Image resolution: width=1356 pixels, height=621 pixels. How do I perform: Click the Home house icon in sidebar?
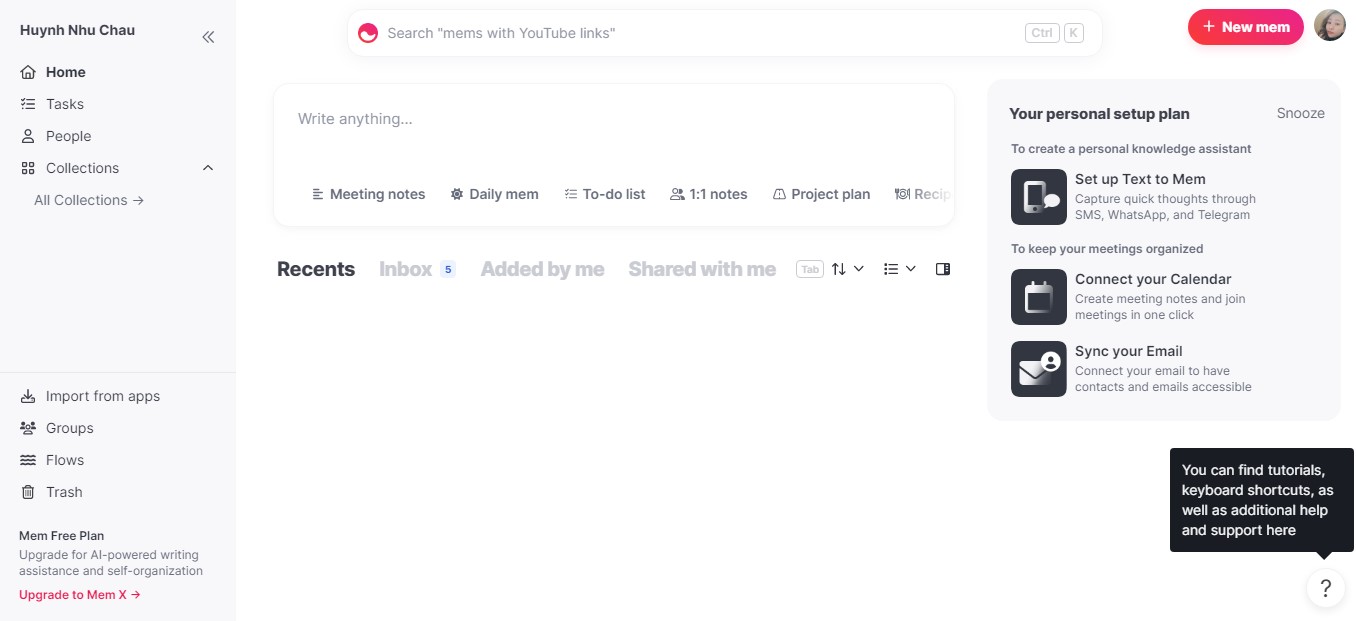point(28,72)
